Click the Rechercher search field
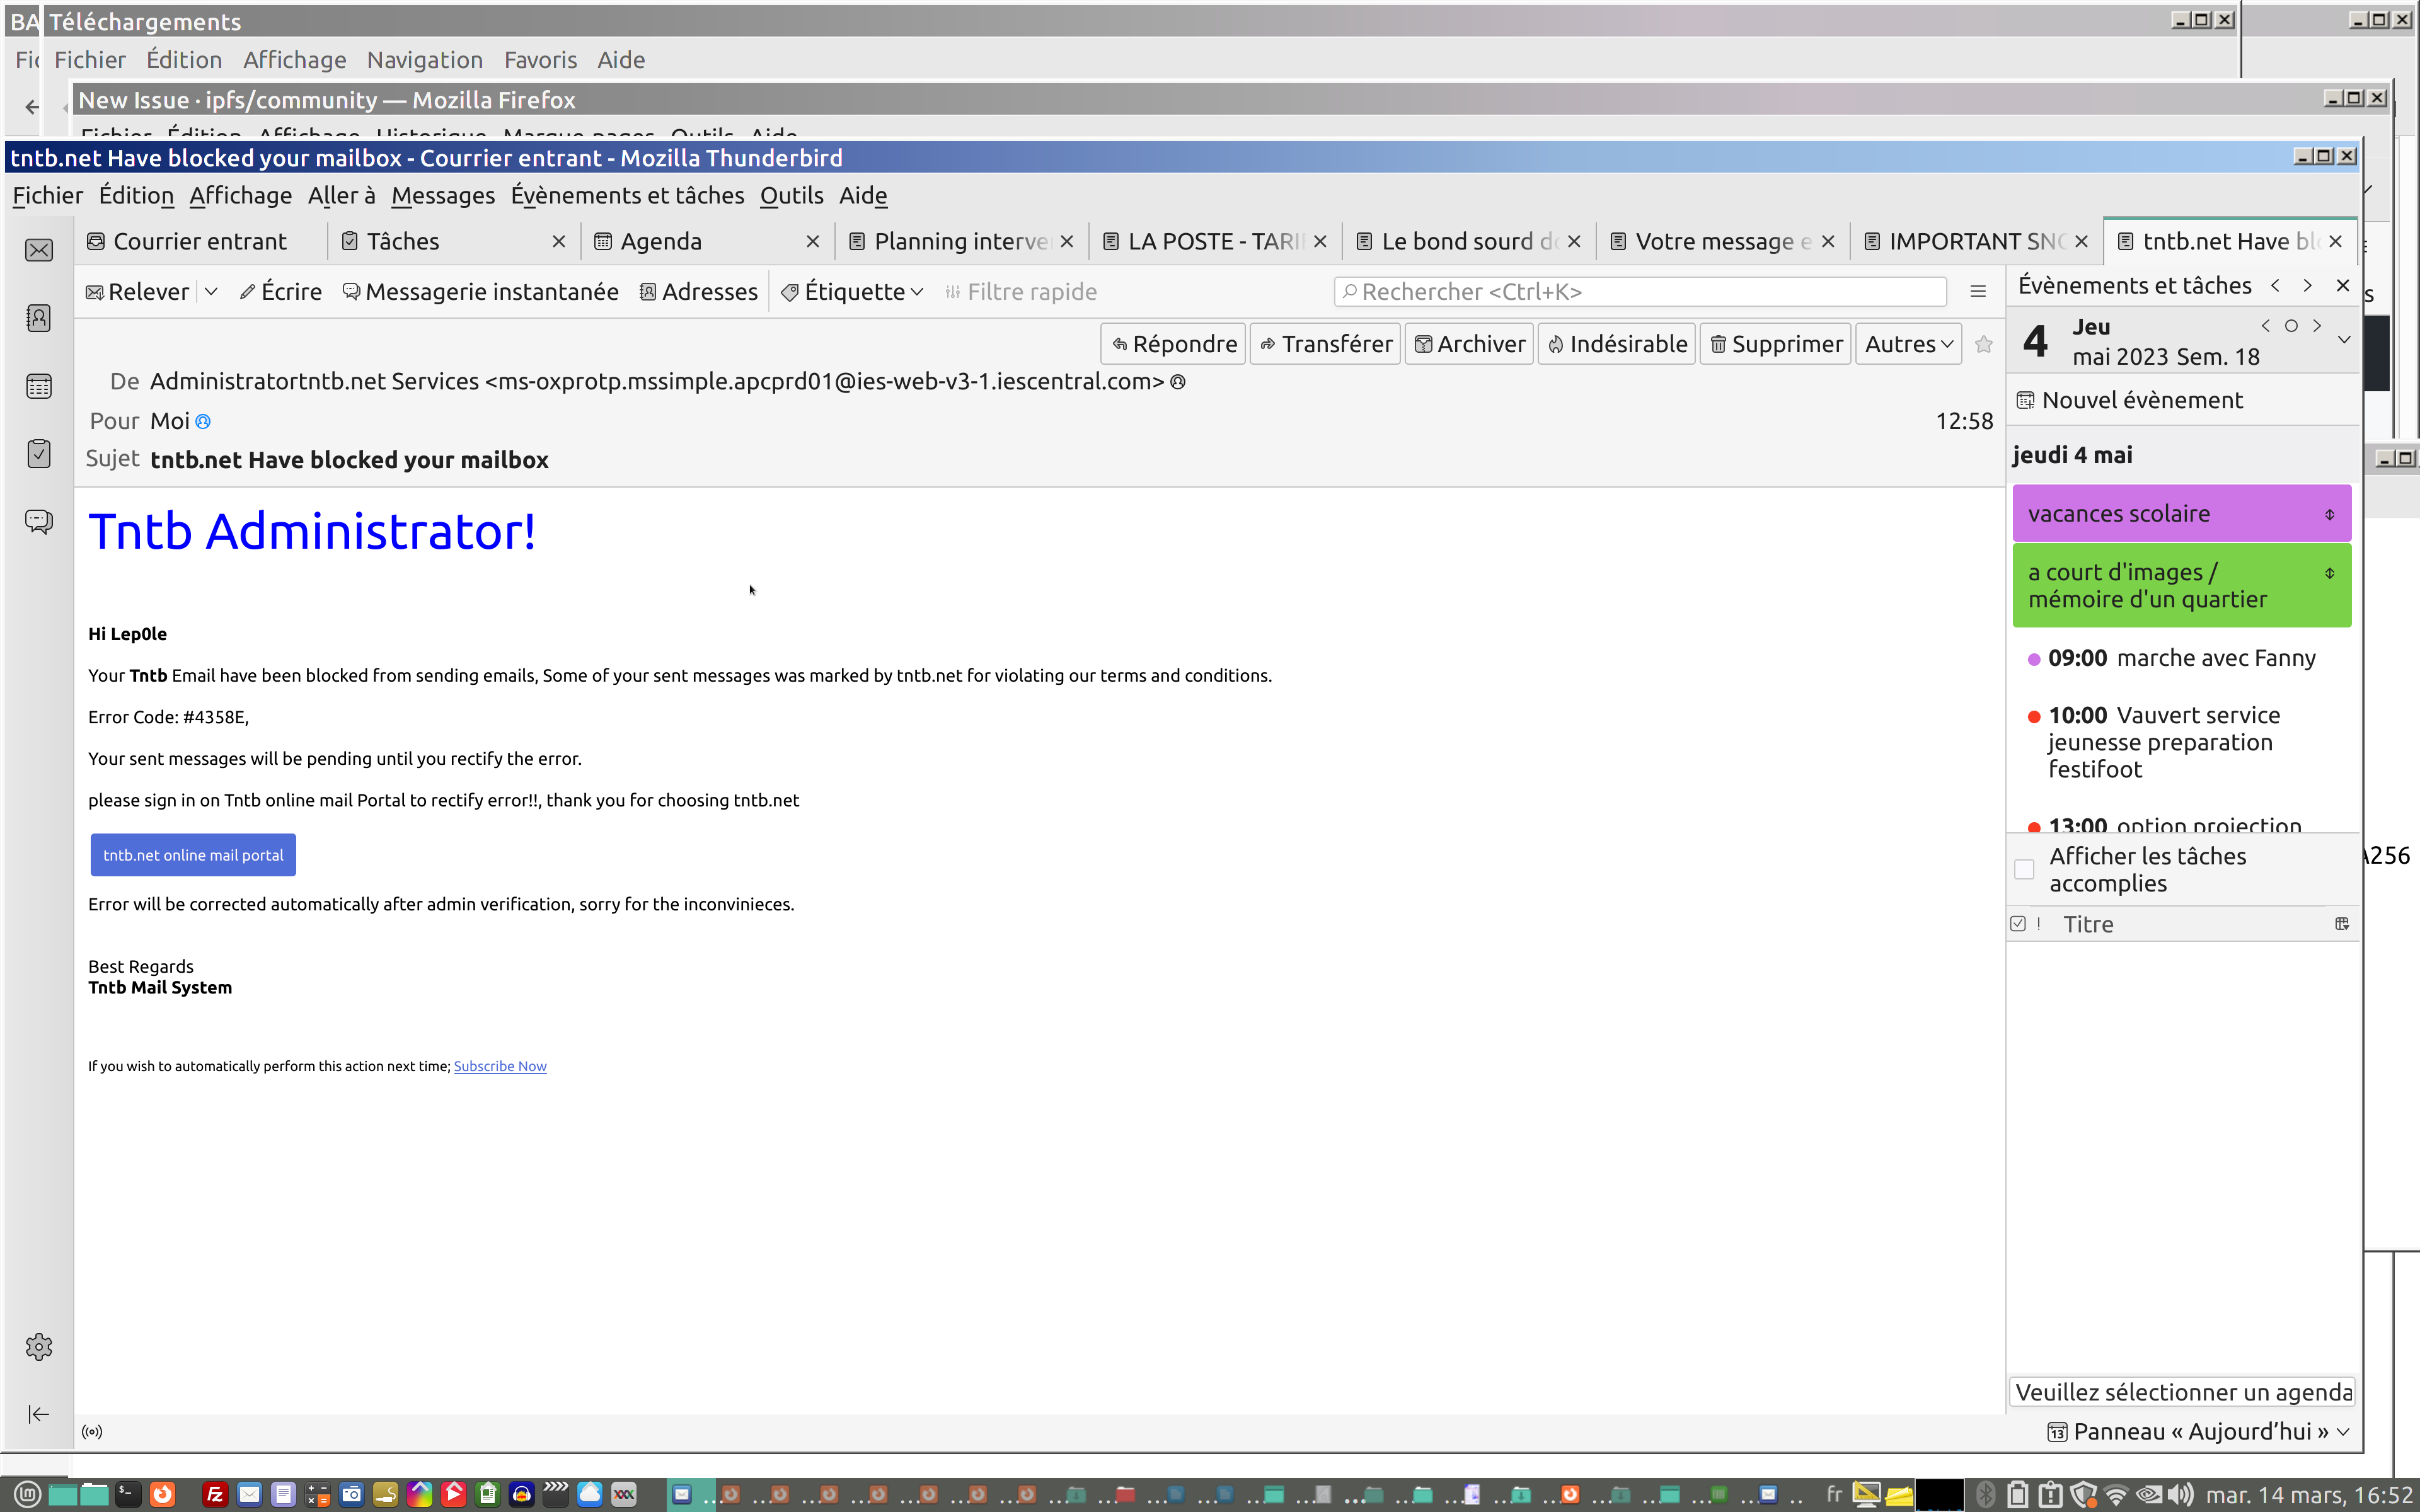The height and width of the screenshot is (1512, 2420). pos(1640,292)
